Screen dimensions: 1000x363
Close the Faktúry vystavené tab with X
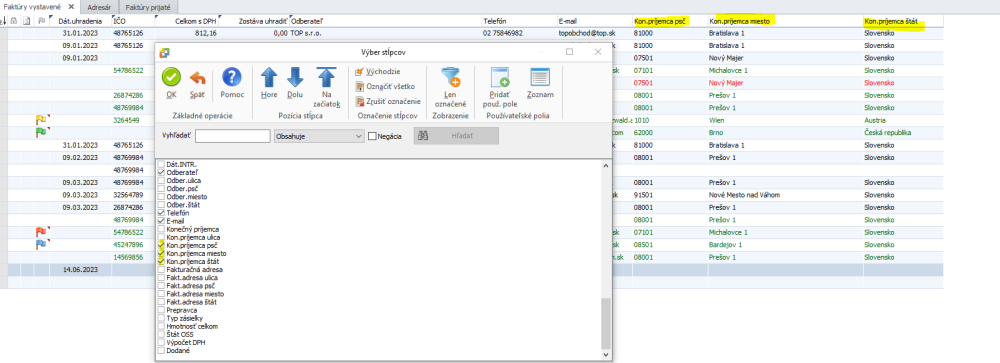[x=70, y=6]
